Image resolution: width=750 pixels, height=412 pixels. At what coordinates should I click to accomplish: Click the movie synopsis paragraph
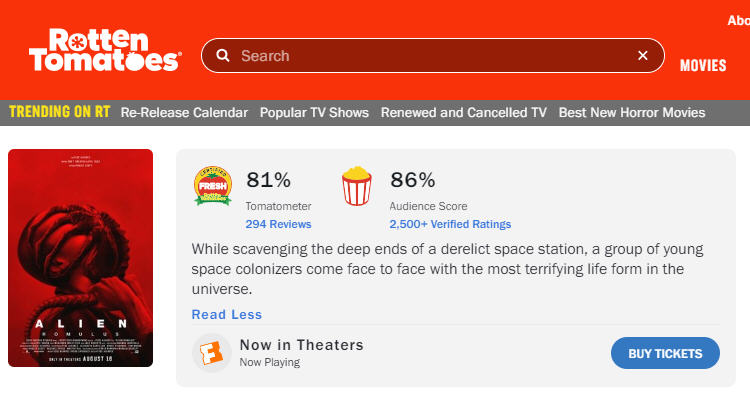pyautogui.click(x=448, y=269)
